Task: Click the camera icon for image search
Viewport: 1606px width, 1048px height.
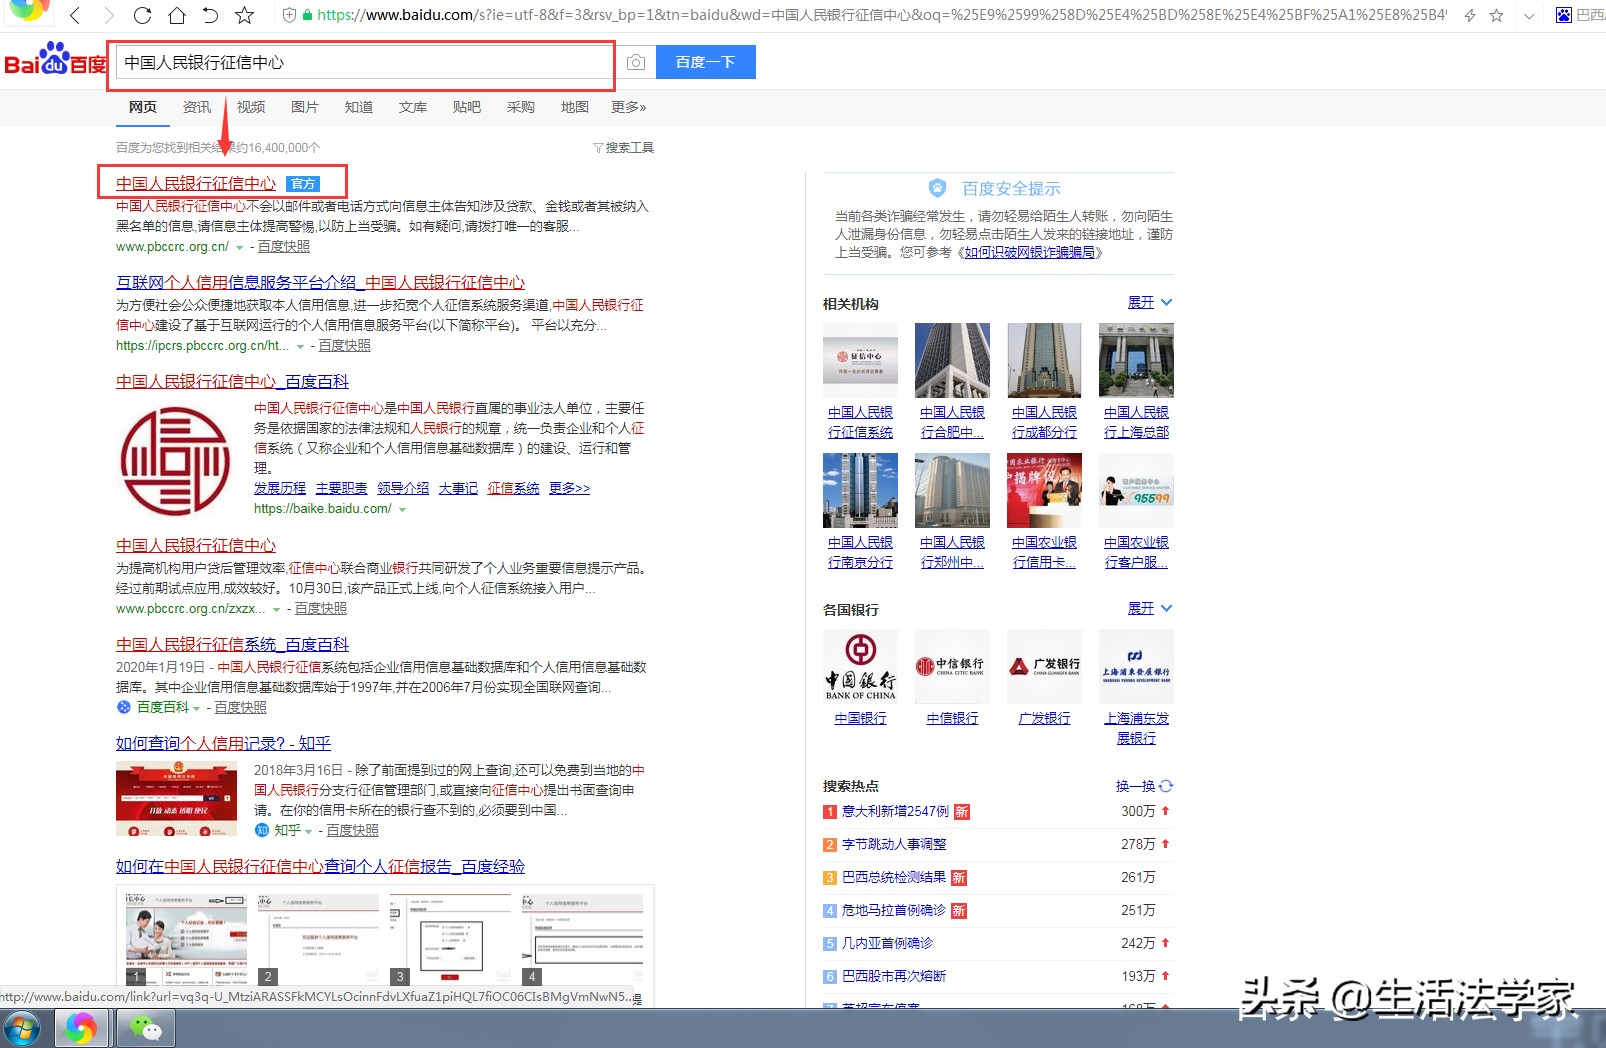Action: coord(636,62)
